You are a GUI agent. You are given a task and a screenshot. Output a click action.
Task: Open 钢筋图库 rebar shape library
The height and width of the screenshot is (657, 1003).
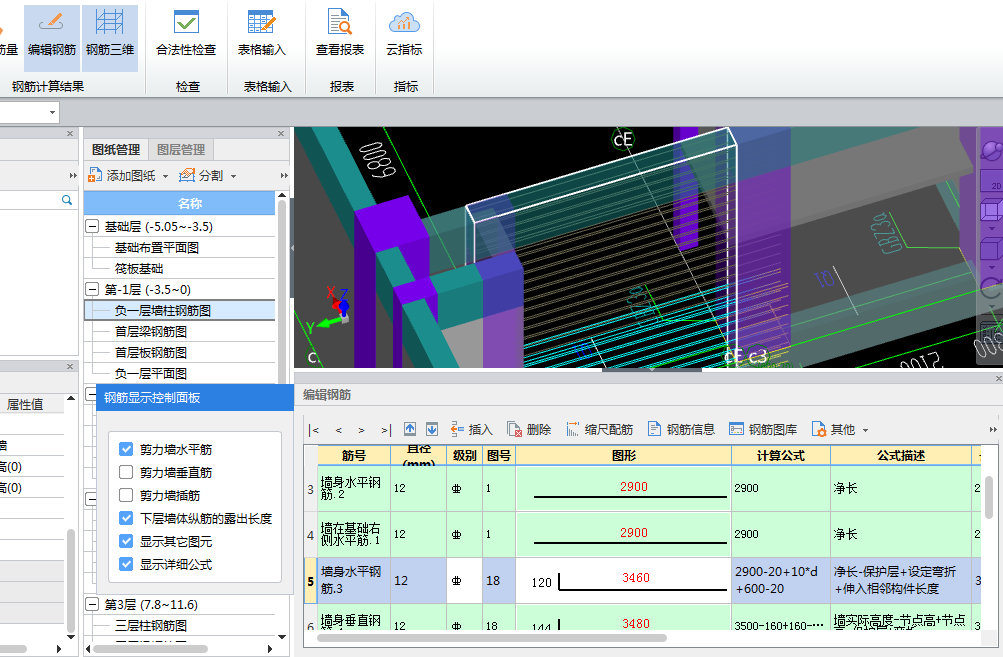(763, 429)
